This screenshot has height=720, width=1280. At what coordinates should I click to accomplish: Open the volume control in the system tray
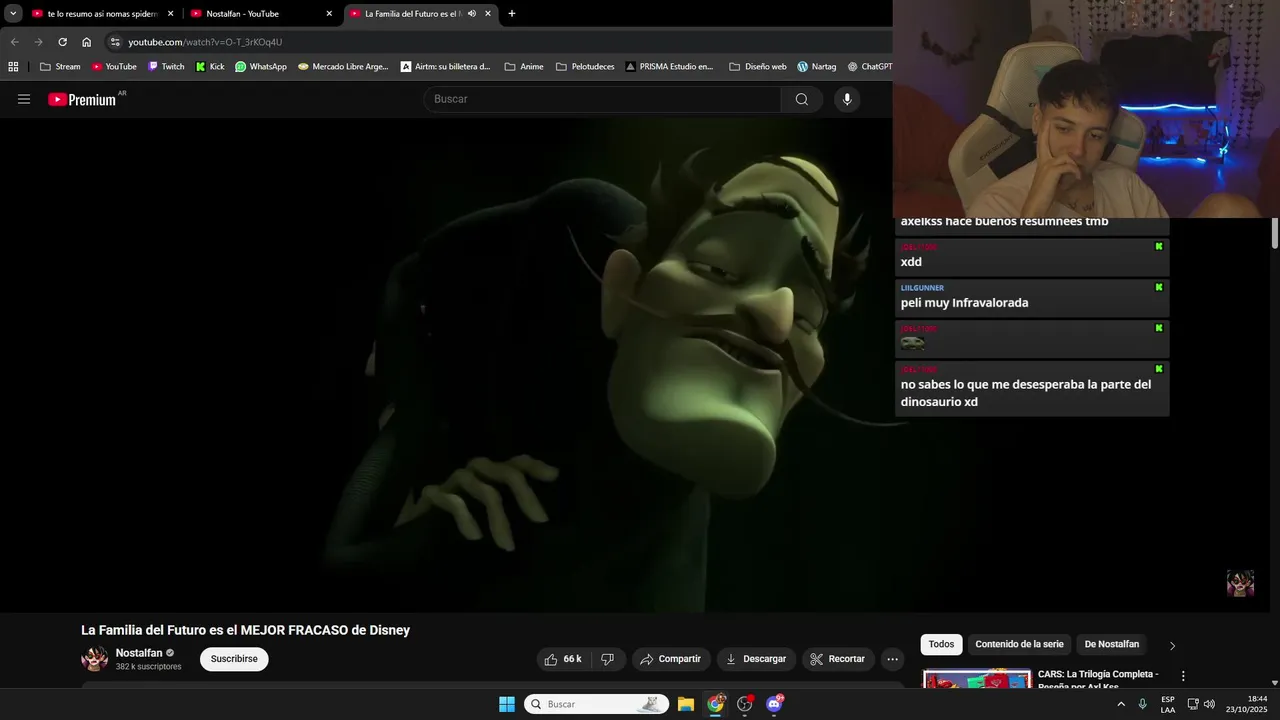(1209, 704)
